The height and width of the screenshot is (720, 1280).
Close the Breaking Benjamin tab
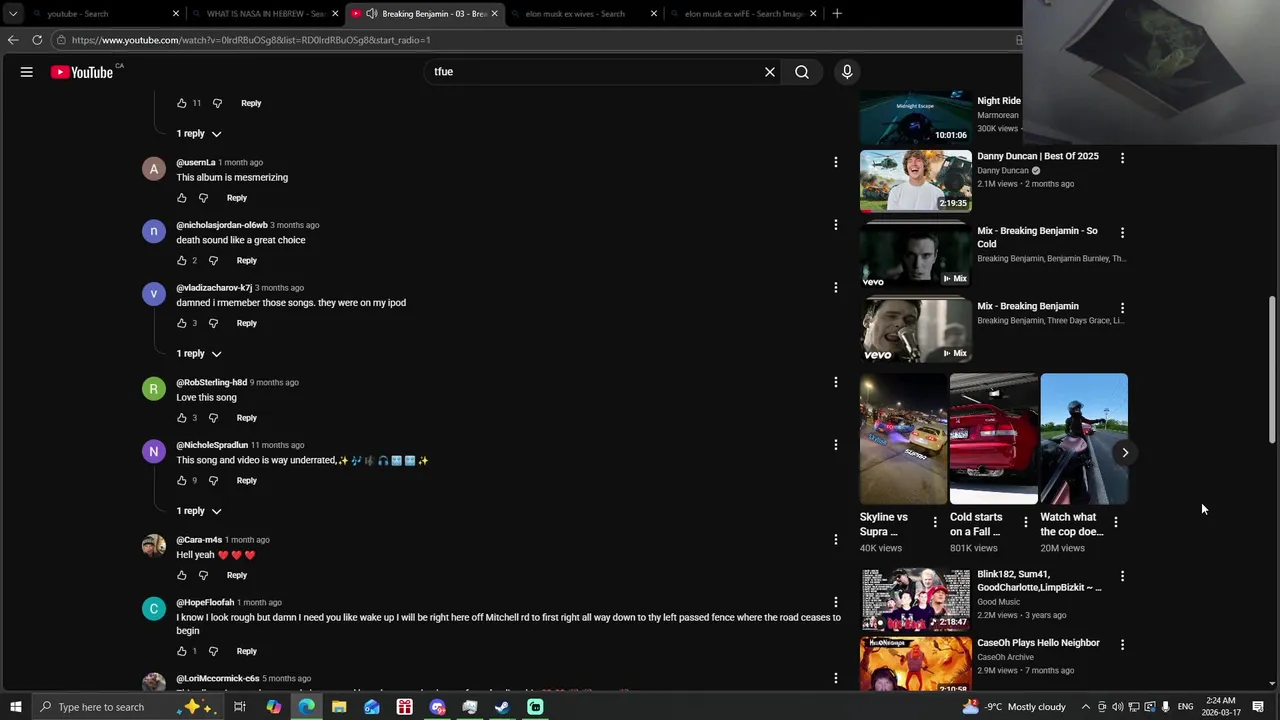(494, 14)
